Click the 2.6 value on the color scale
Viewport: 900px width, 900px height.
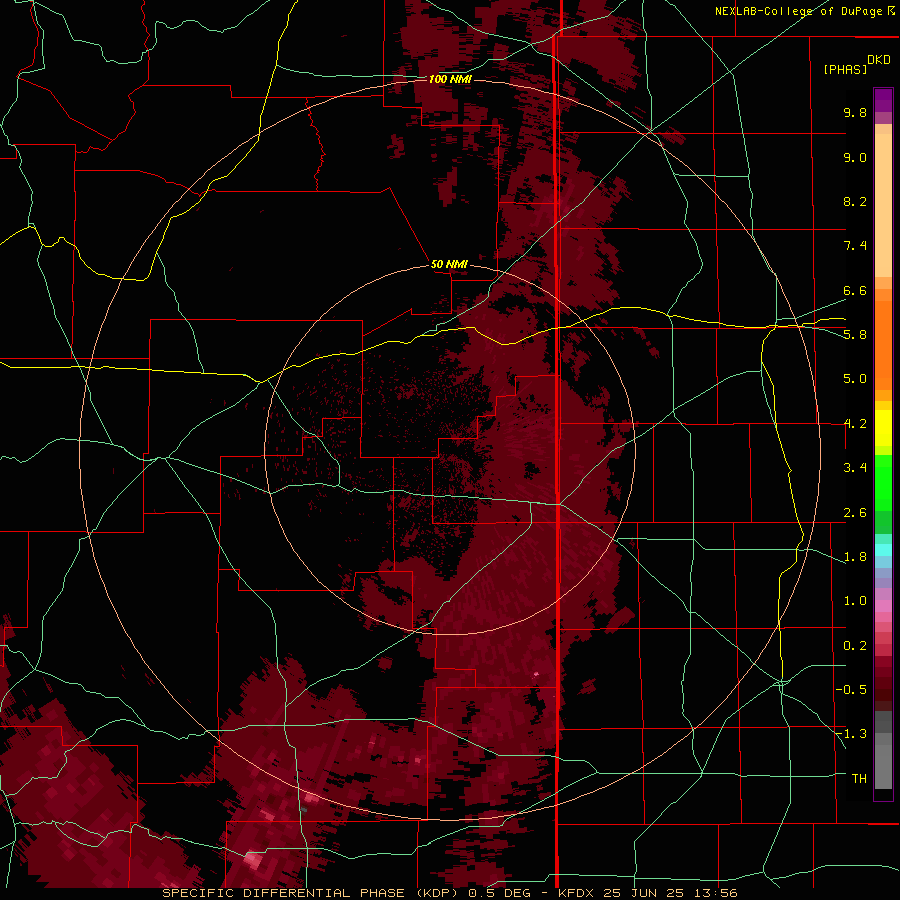pyautogui.click(x=855, y=513)
